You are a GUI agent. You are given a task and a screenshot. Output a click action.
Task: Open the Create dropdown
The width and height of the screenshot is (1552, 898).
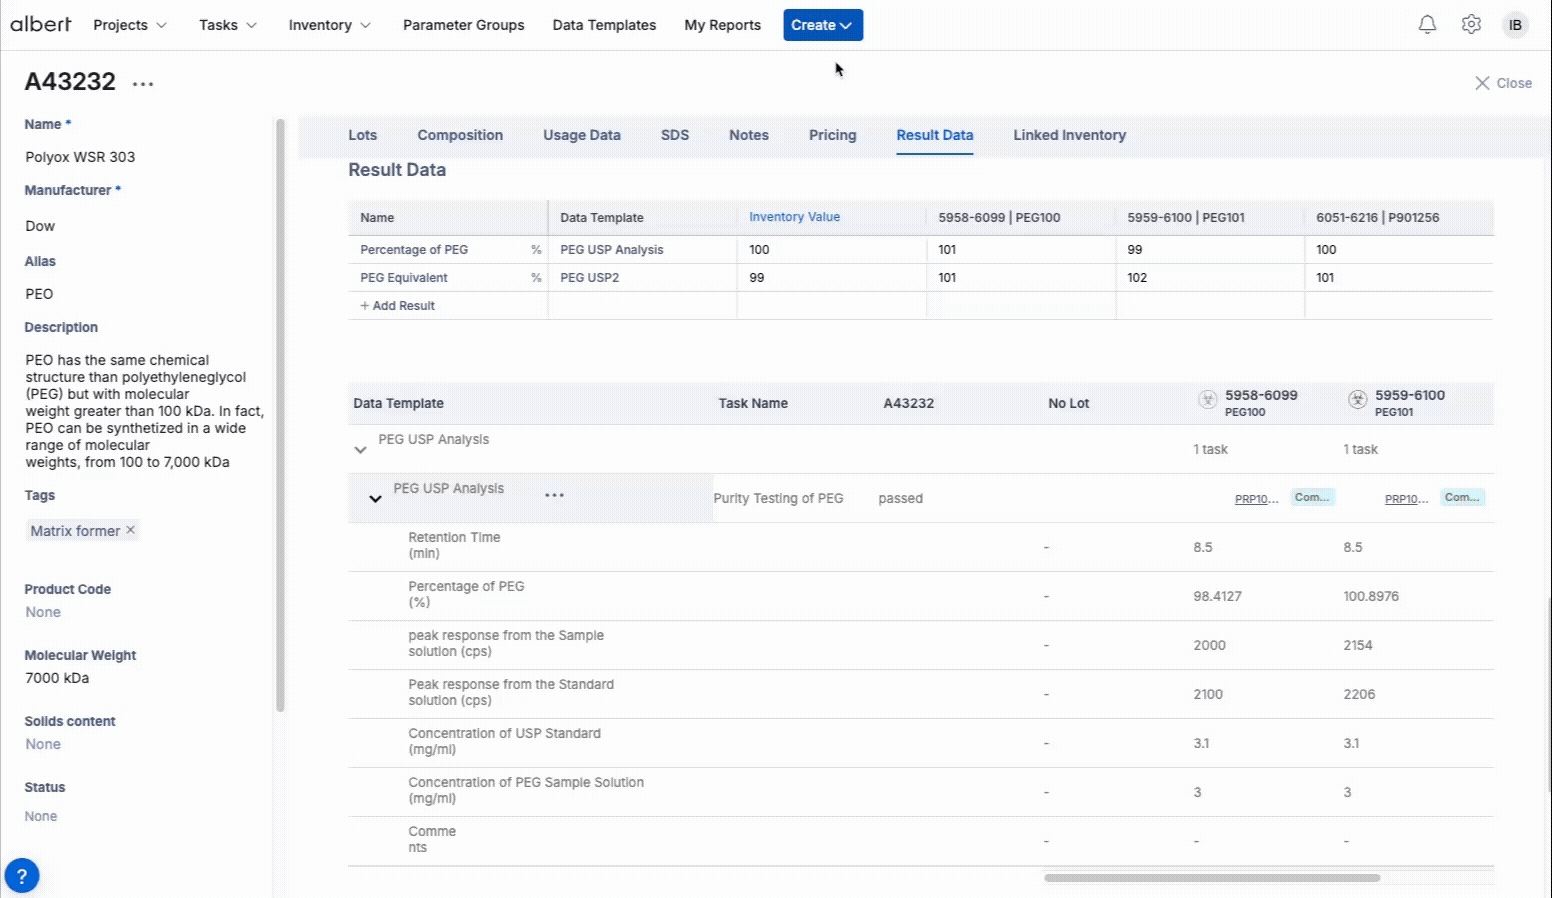click(x=822, y=24)
